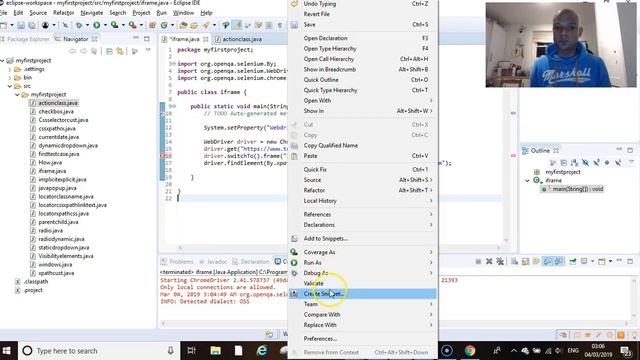The width and height of the screenshot is (640, 360).
Task: Click the Cortana microphone icon
Action: [171, 351]
